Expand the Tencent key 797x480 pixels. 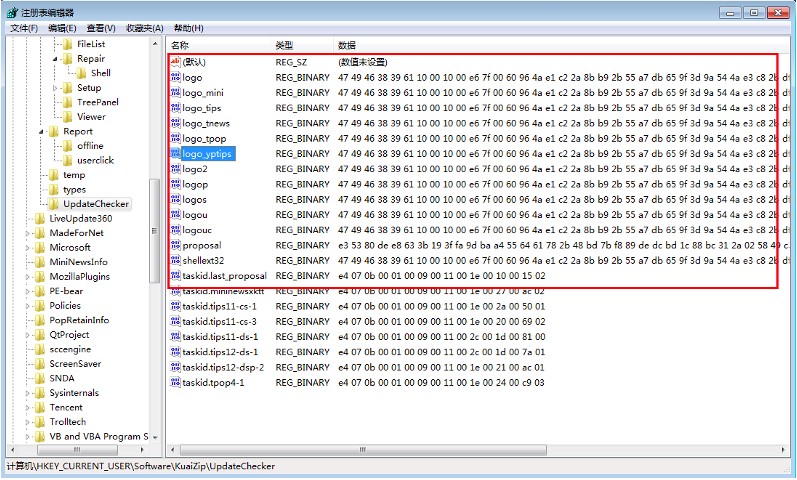click(x=27, y=408)
